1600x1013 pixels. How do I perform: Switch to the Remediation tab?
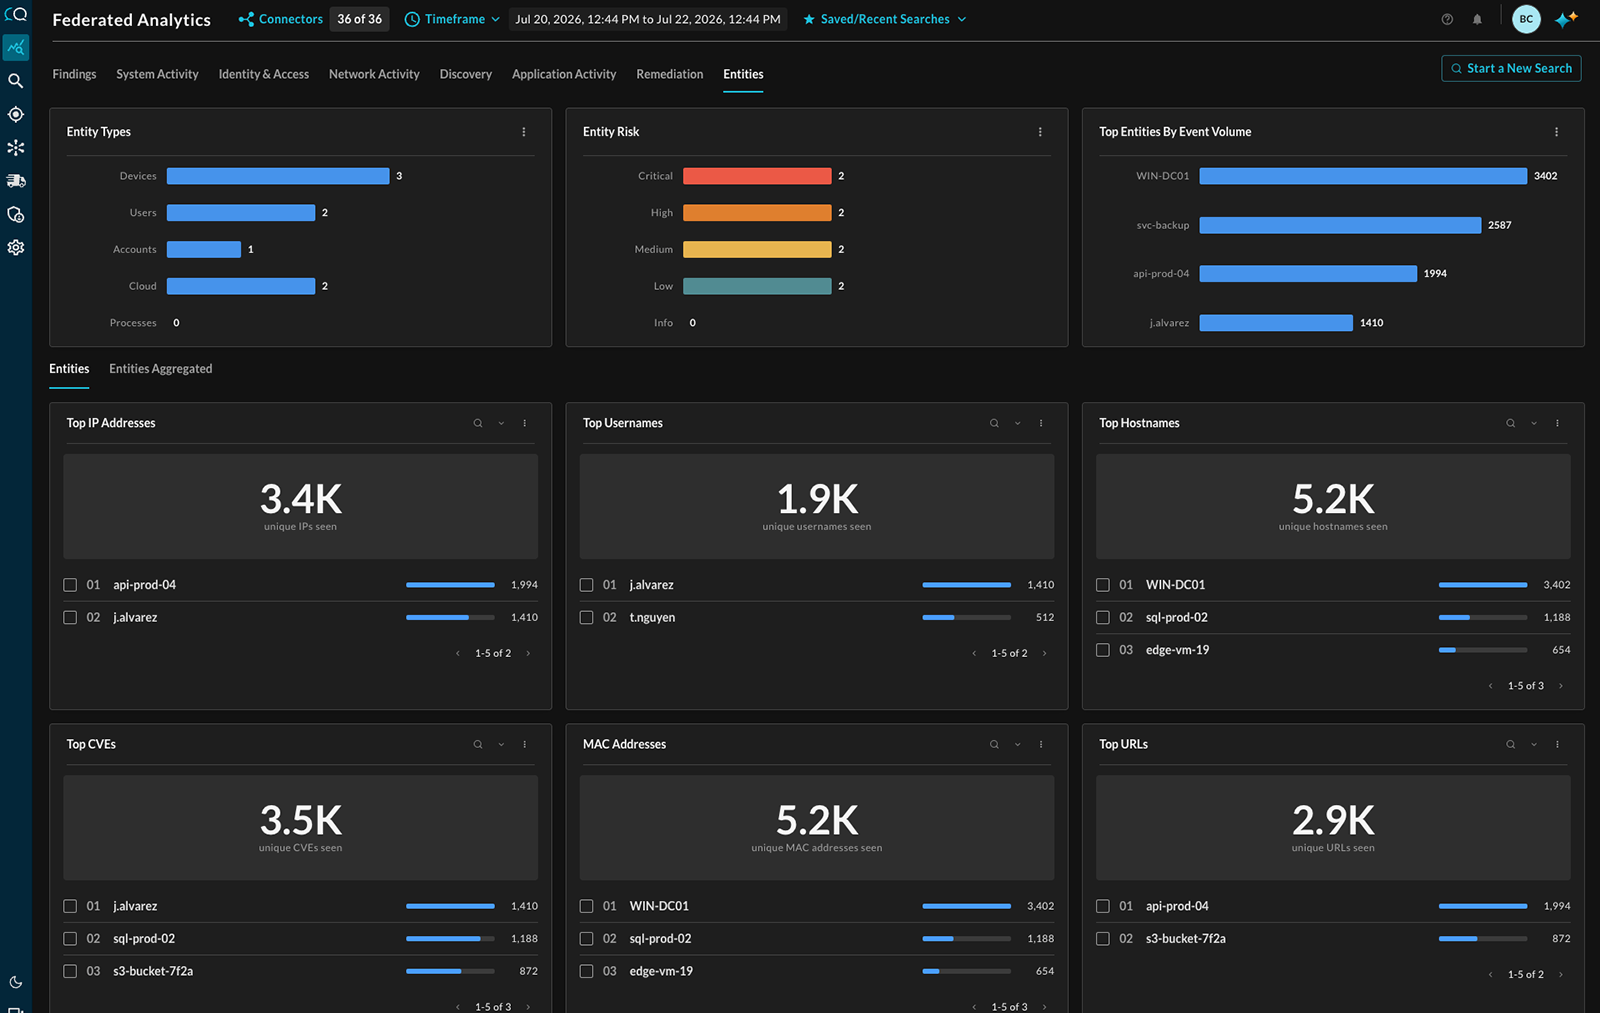pos(670,74)
